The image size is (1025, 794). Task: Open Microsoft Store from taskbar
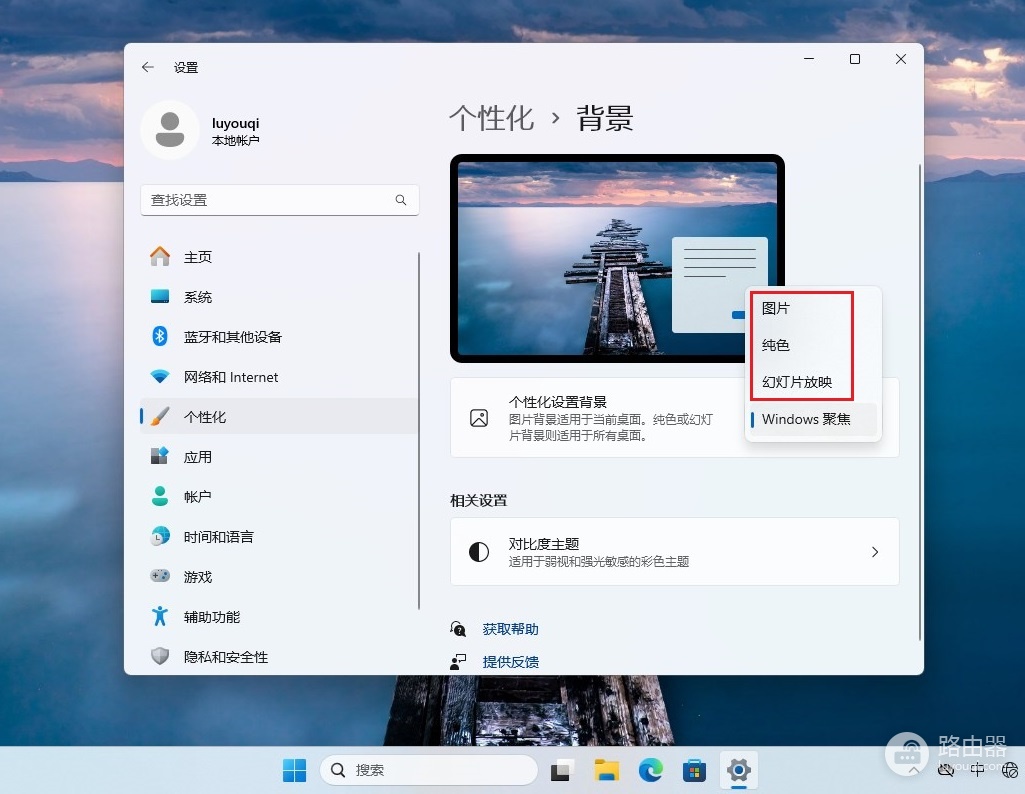pyautogui.click(x=694, y=770)
